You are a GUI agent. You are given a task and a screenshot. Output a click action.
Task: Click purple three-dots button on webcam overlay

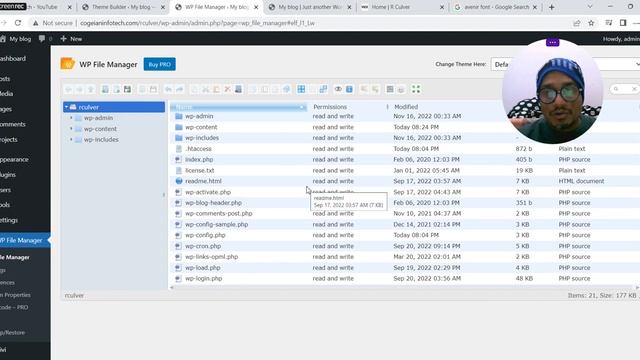[552, 42]
